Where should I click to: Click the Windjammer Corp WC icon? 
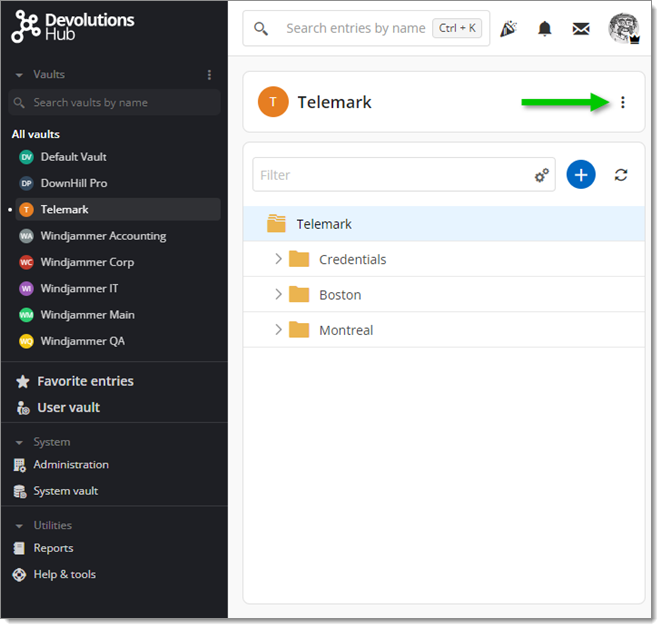coord(26,263)
